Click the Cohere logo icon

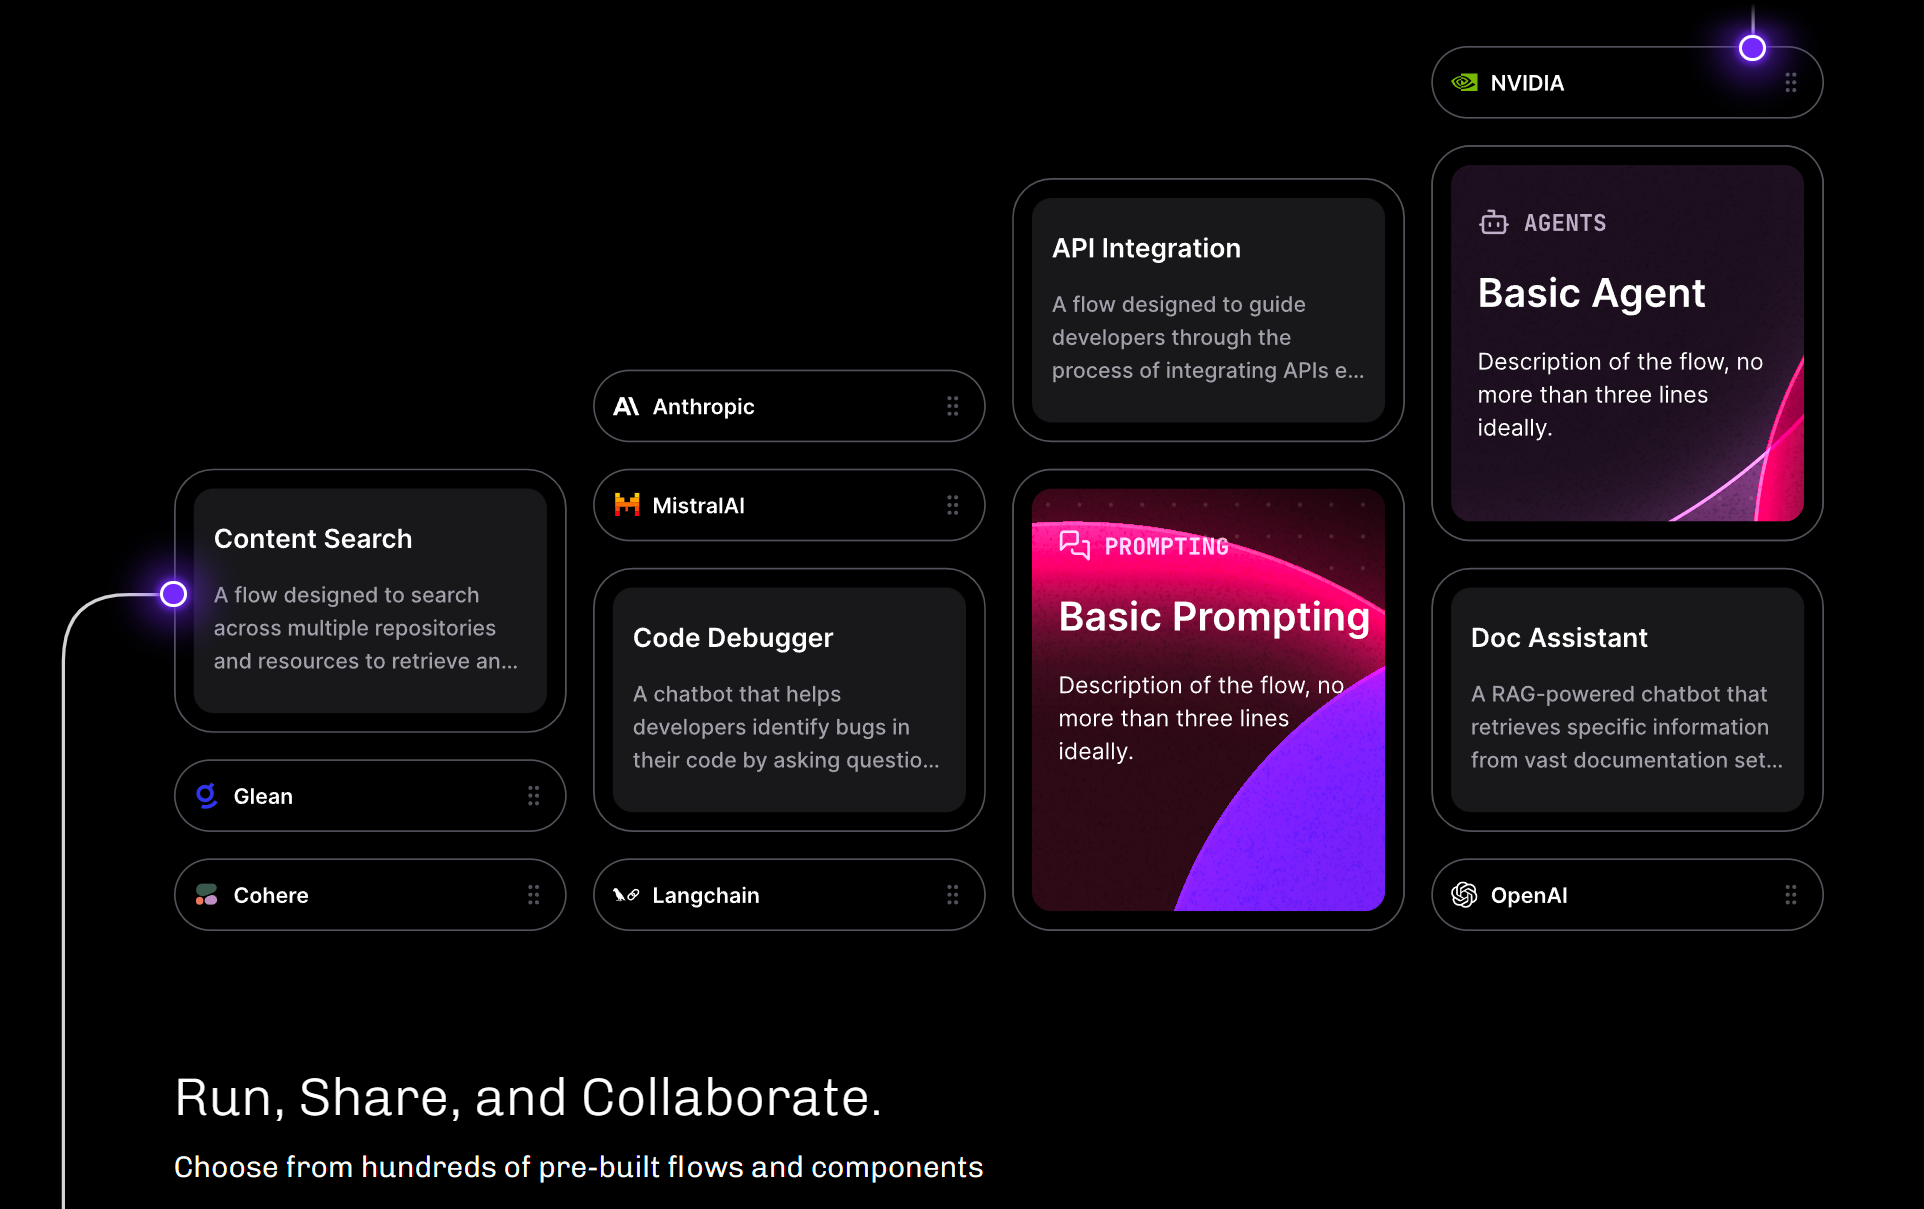(x=207, y=895)
